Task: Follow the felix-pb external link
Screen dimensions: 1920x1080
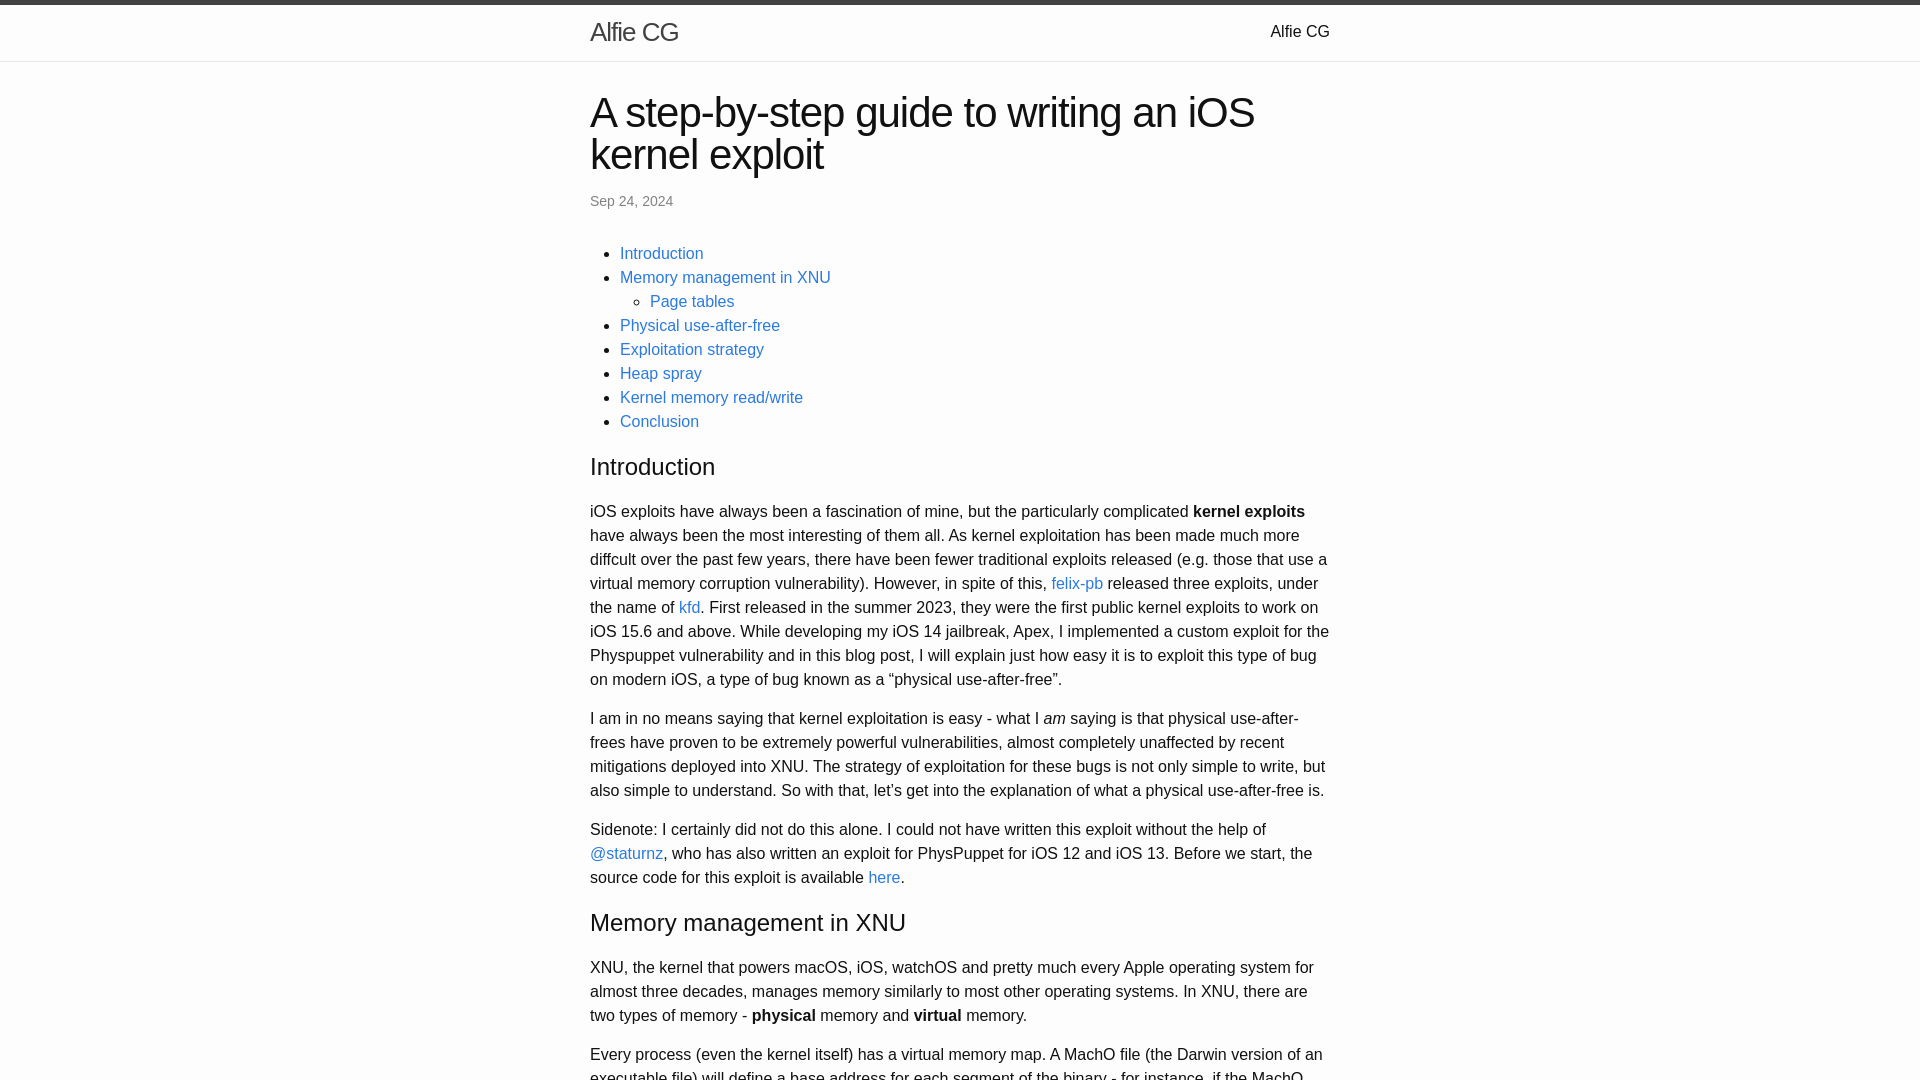Action: (x=1077, y=583)
